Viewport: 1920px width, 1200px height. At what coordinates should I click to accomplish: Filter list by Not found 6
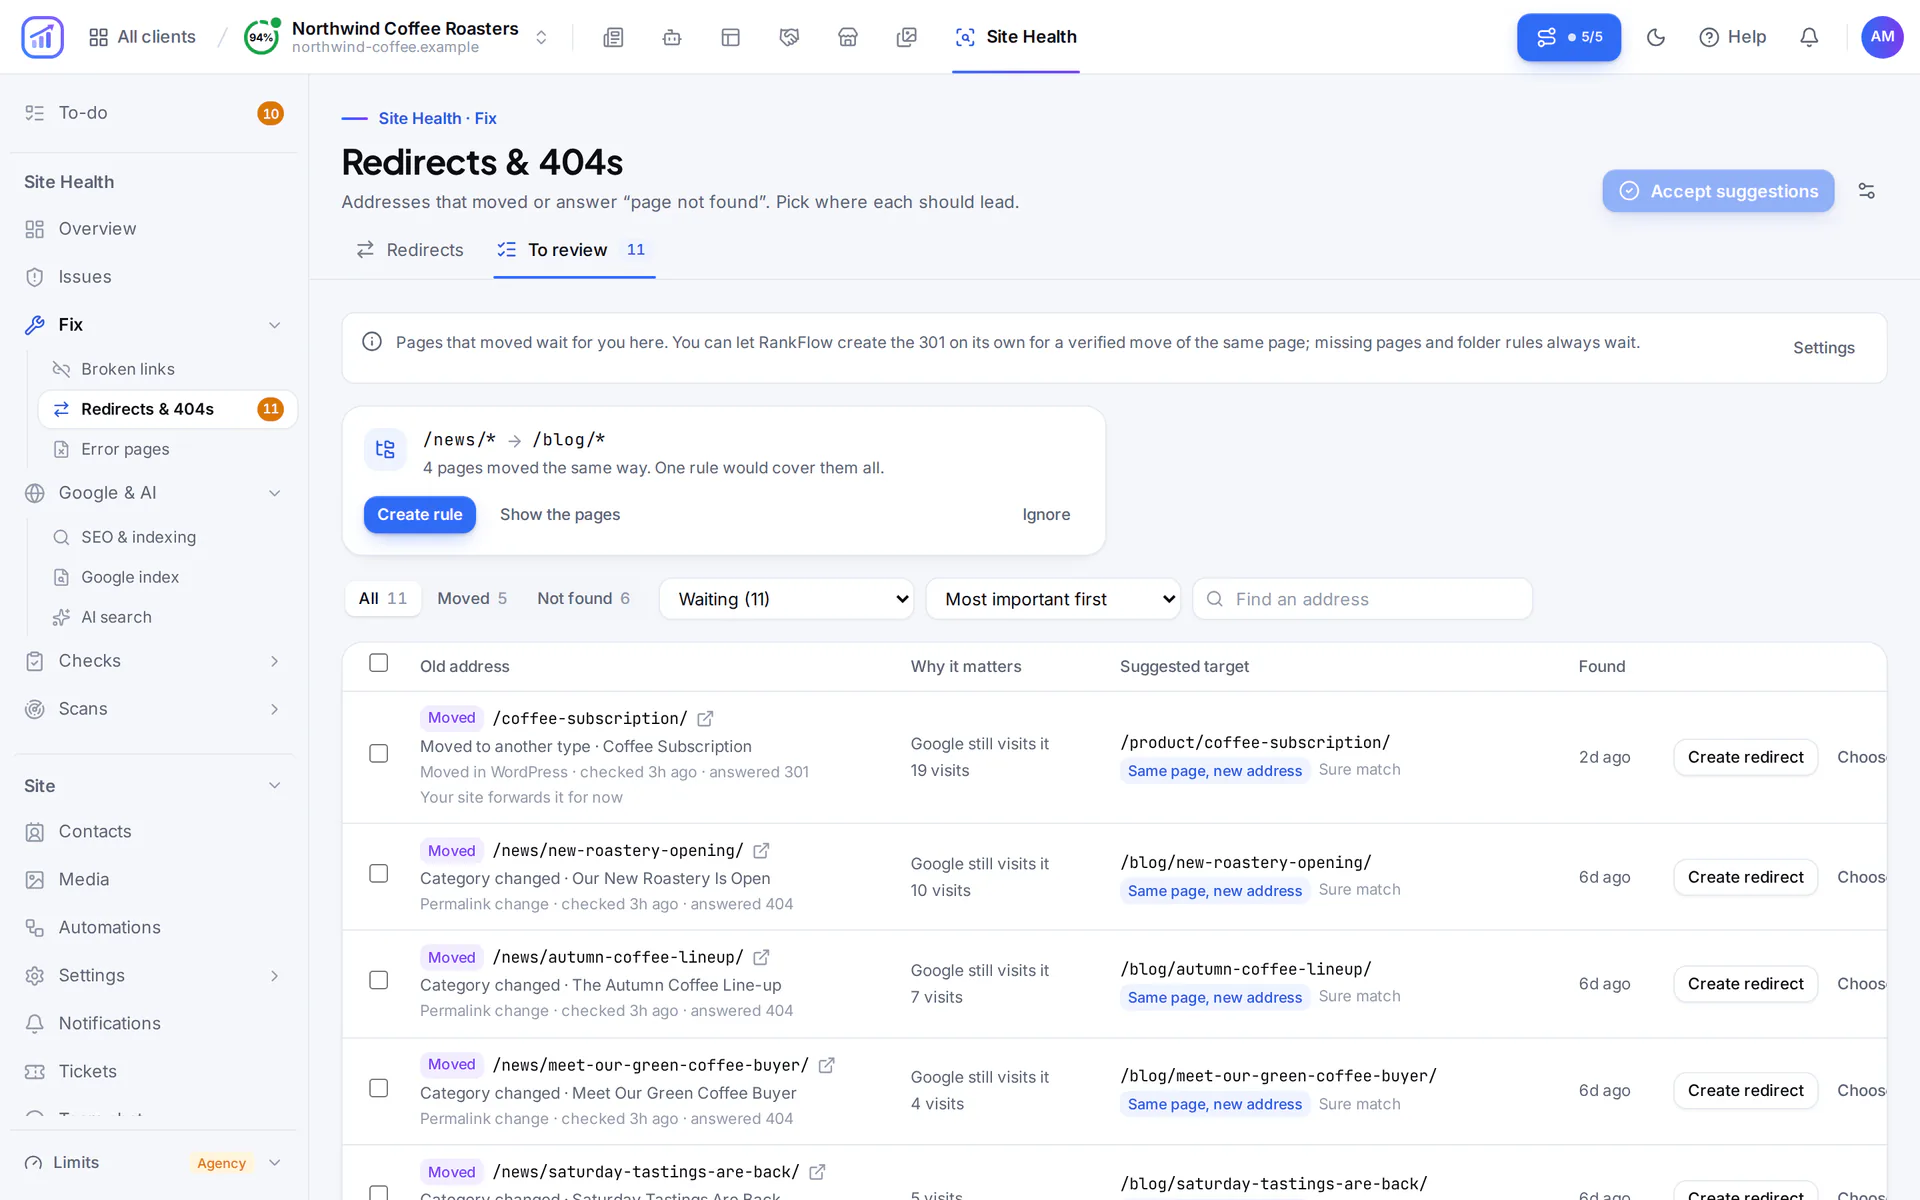(583, 598)
